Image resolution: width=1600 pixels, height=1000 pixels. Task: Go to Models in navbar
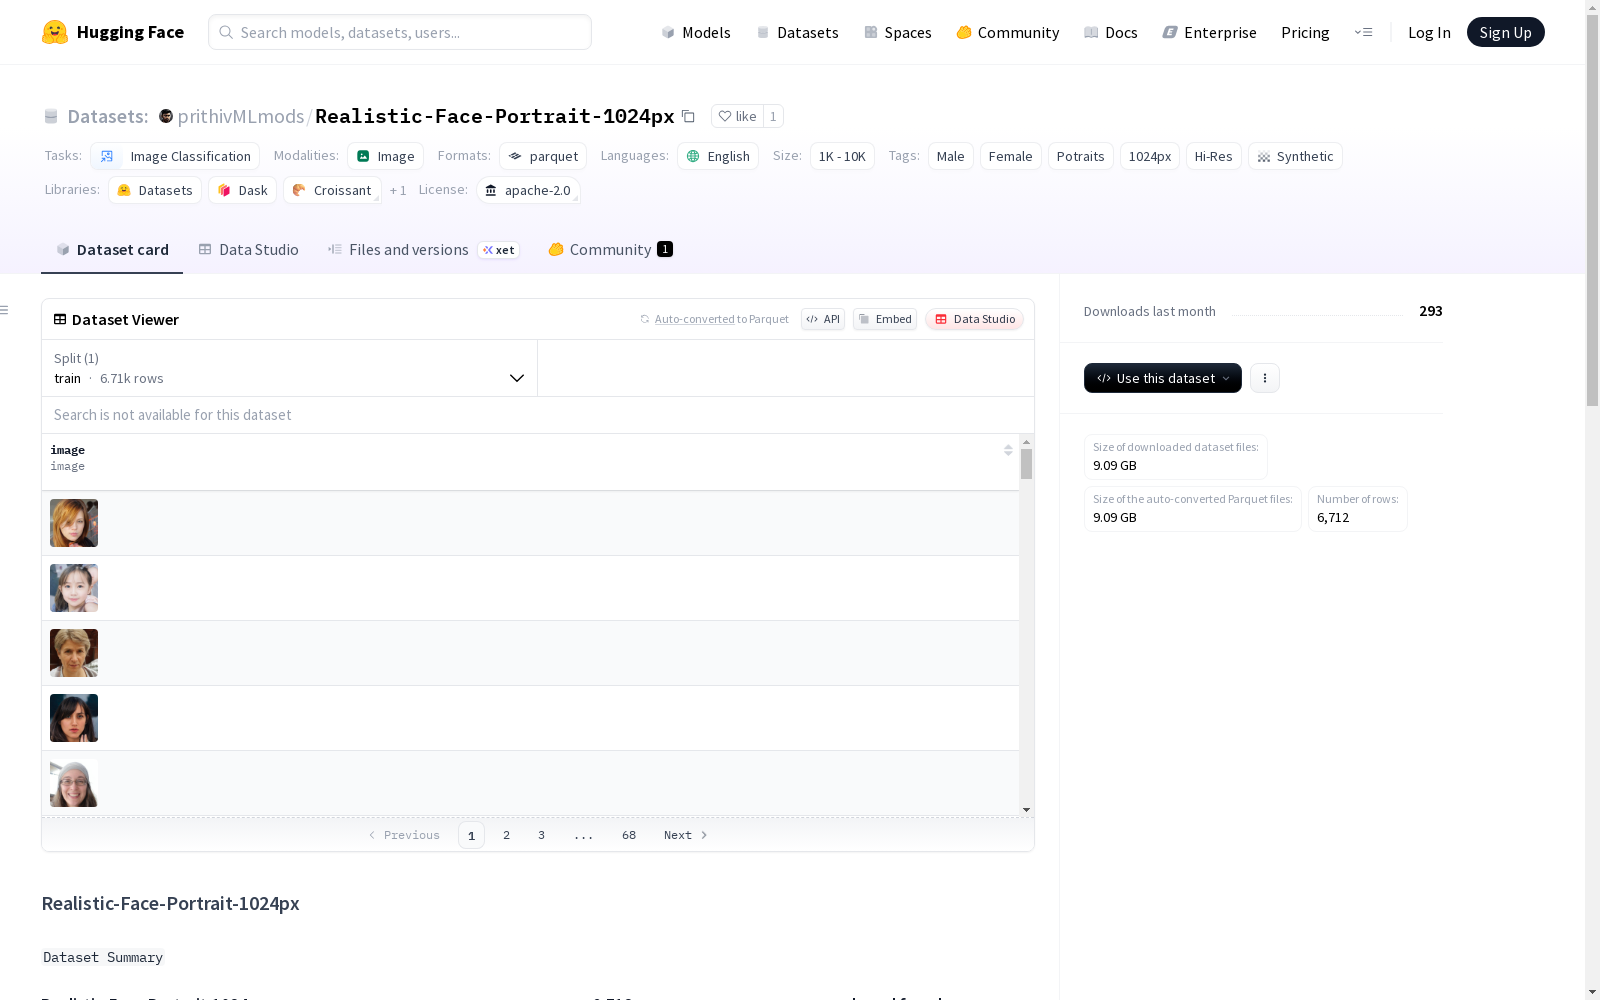(696, 32)
